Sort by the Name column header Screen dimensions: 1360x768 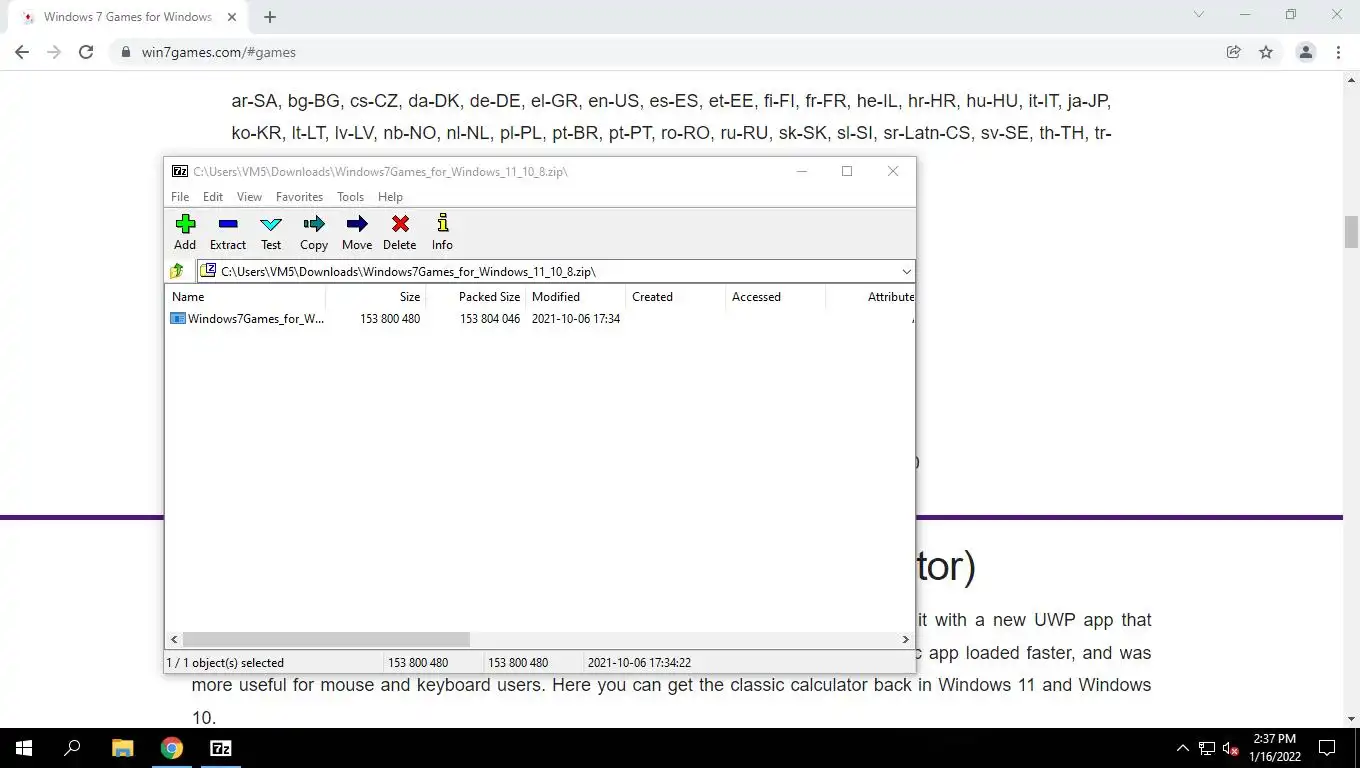point(245,296)
